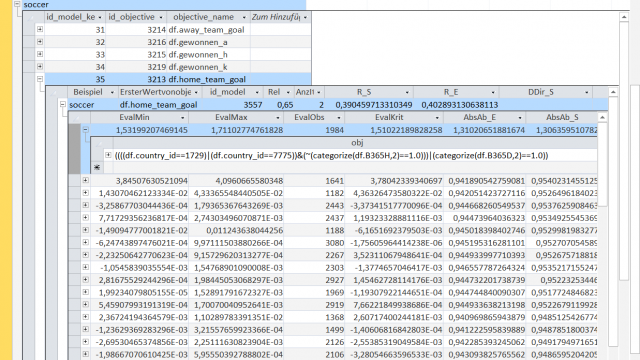Open R_S column filter dropdown
Viewport: 640px width, 360px height.
(x=407, y=92)
